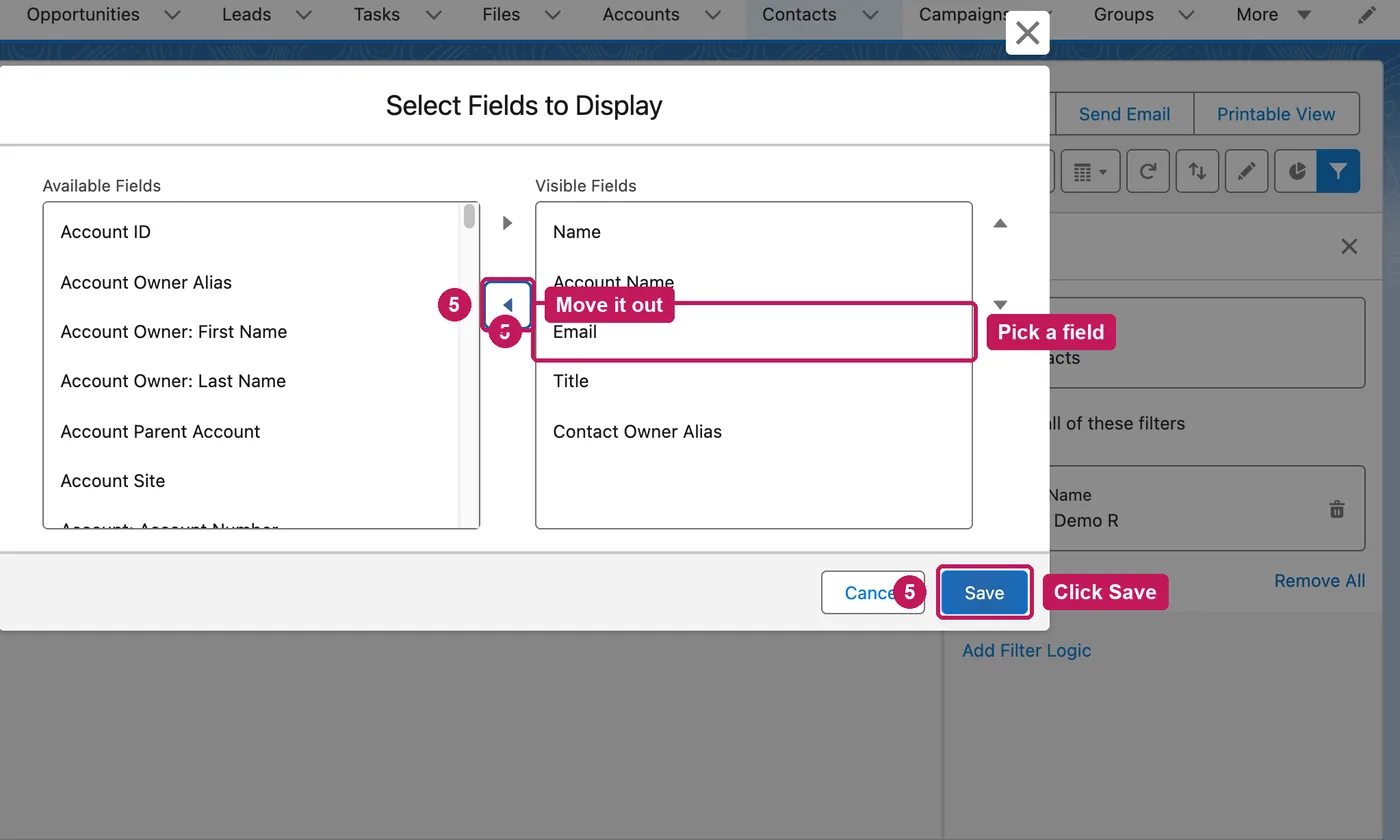Expand the Contacts tab chevron
Screen dimensions: 1400x840
[x=870, y=15]
